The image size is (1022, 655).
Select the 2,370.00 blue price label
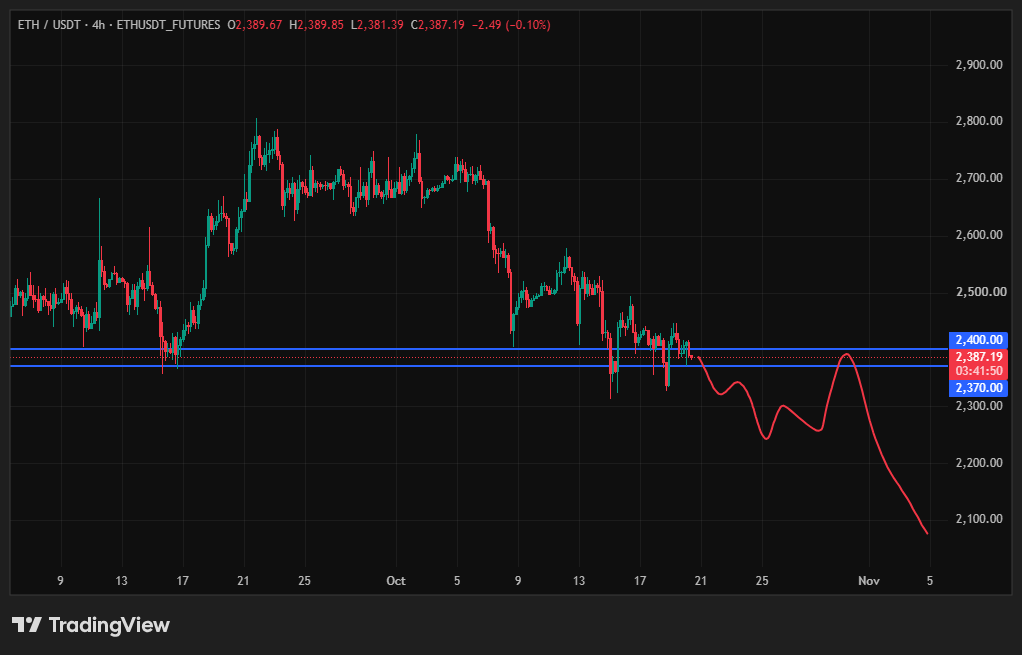point(978,388)
